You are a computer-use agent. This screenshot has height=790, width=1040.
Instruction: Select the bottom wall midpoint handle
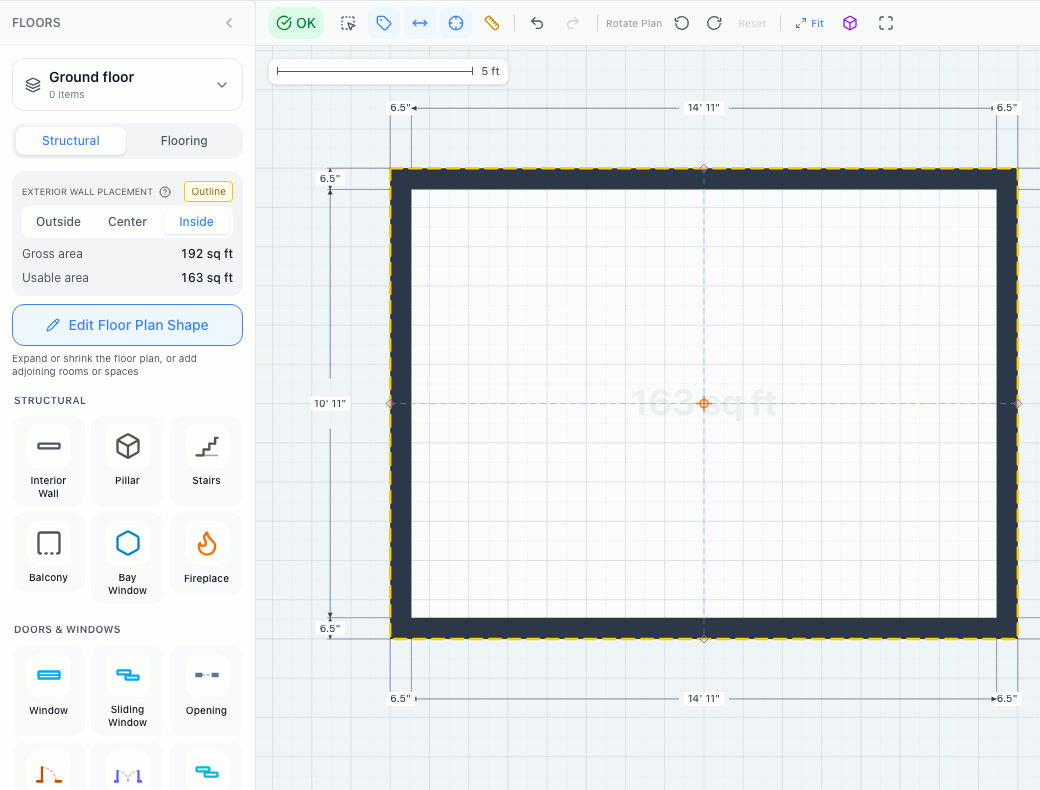[704, 639]
